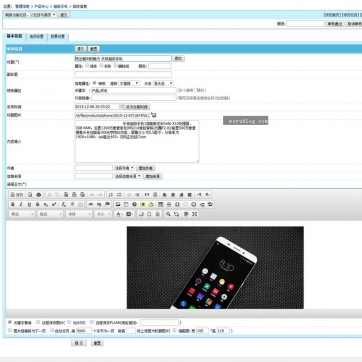Open the headline level dropdown

pyautogui.click(x=163, y=83)
